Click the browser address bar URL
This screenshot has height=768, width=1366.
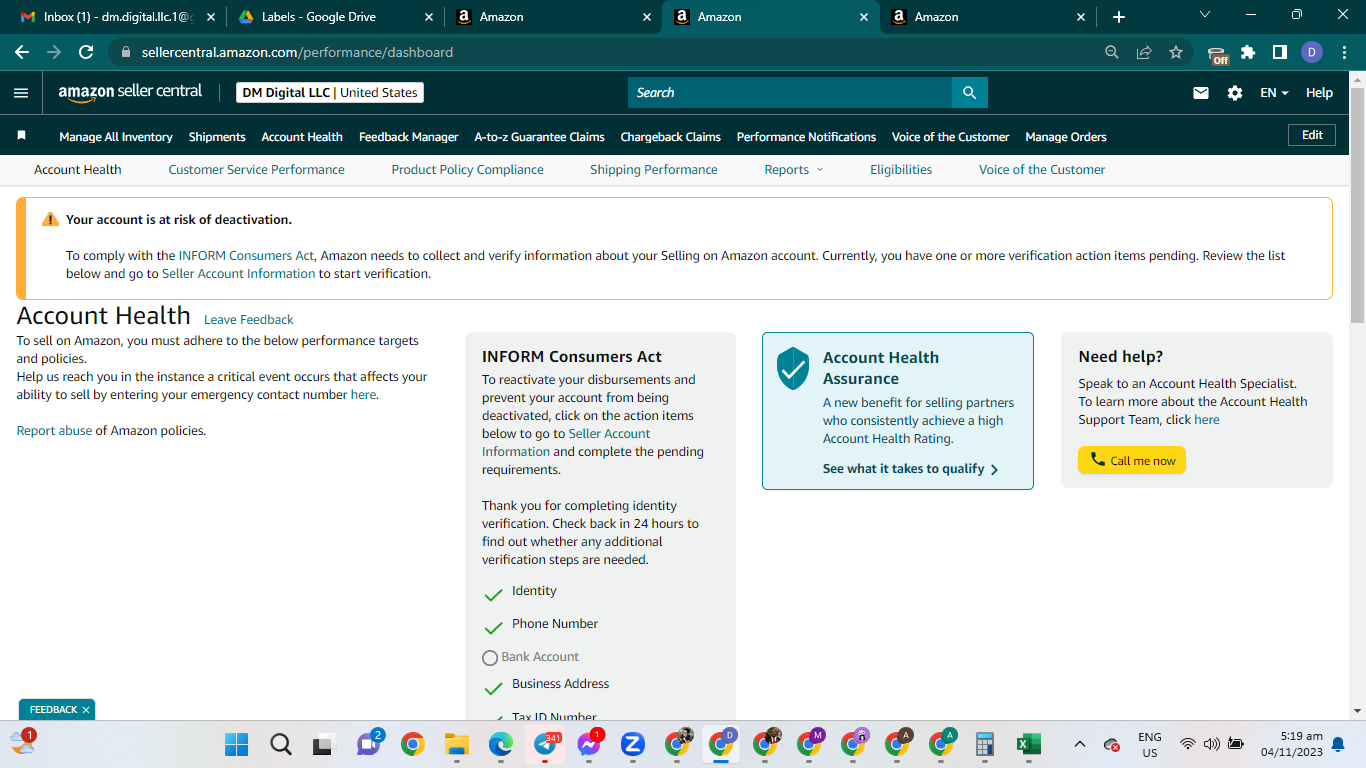coord(297,52)
